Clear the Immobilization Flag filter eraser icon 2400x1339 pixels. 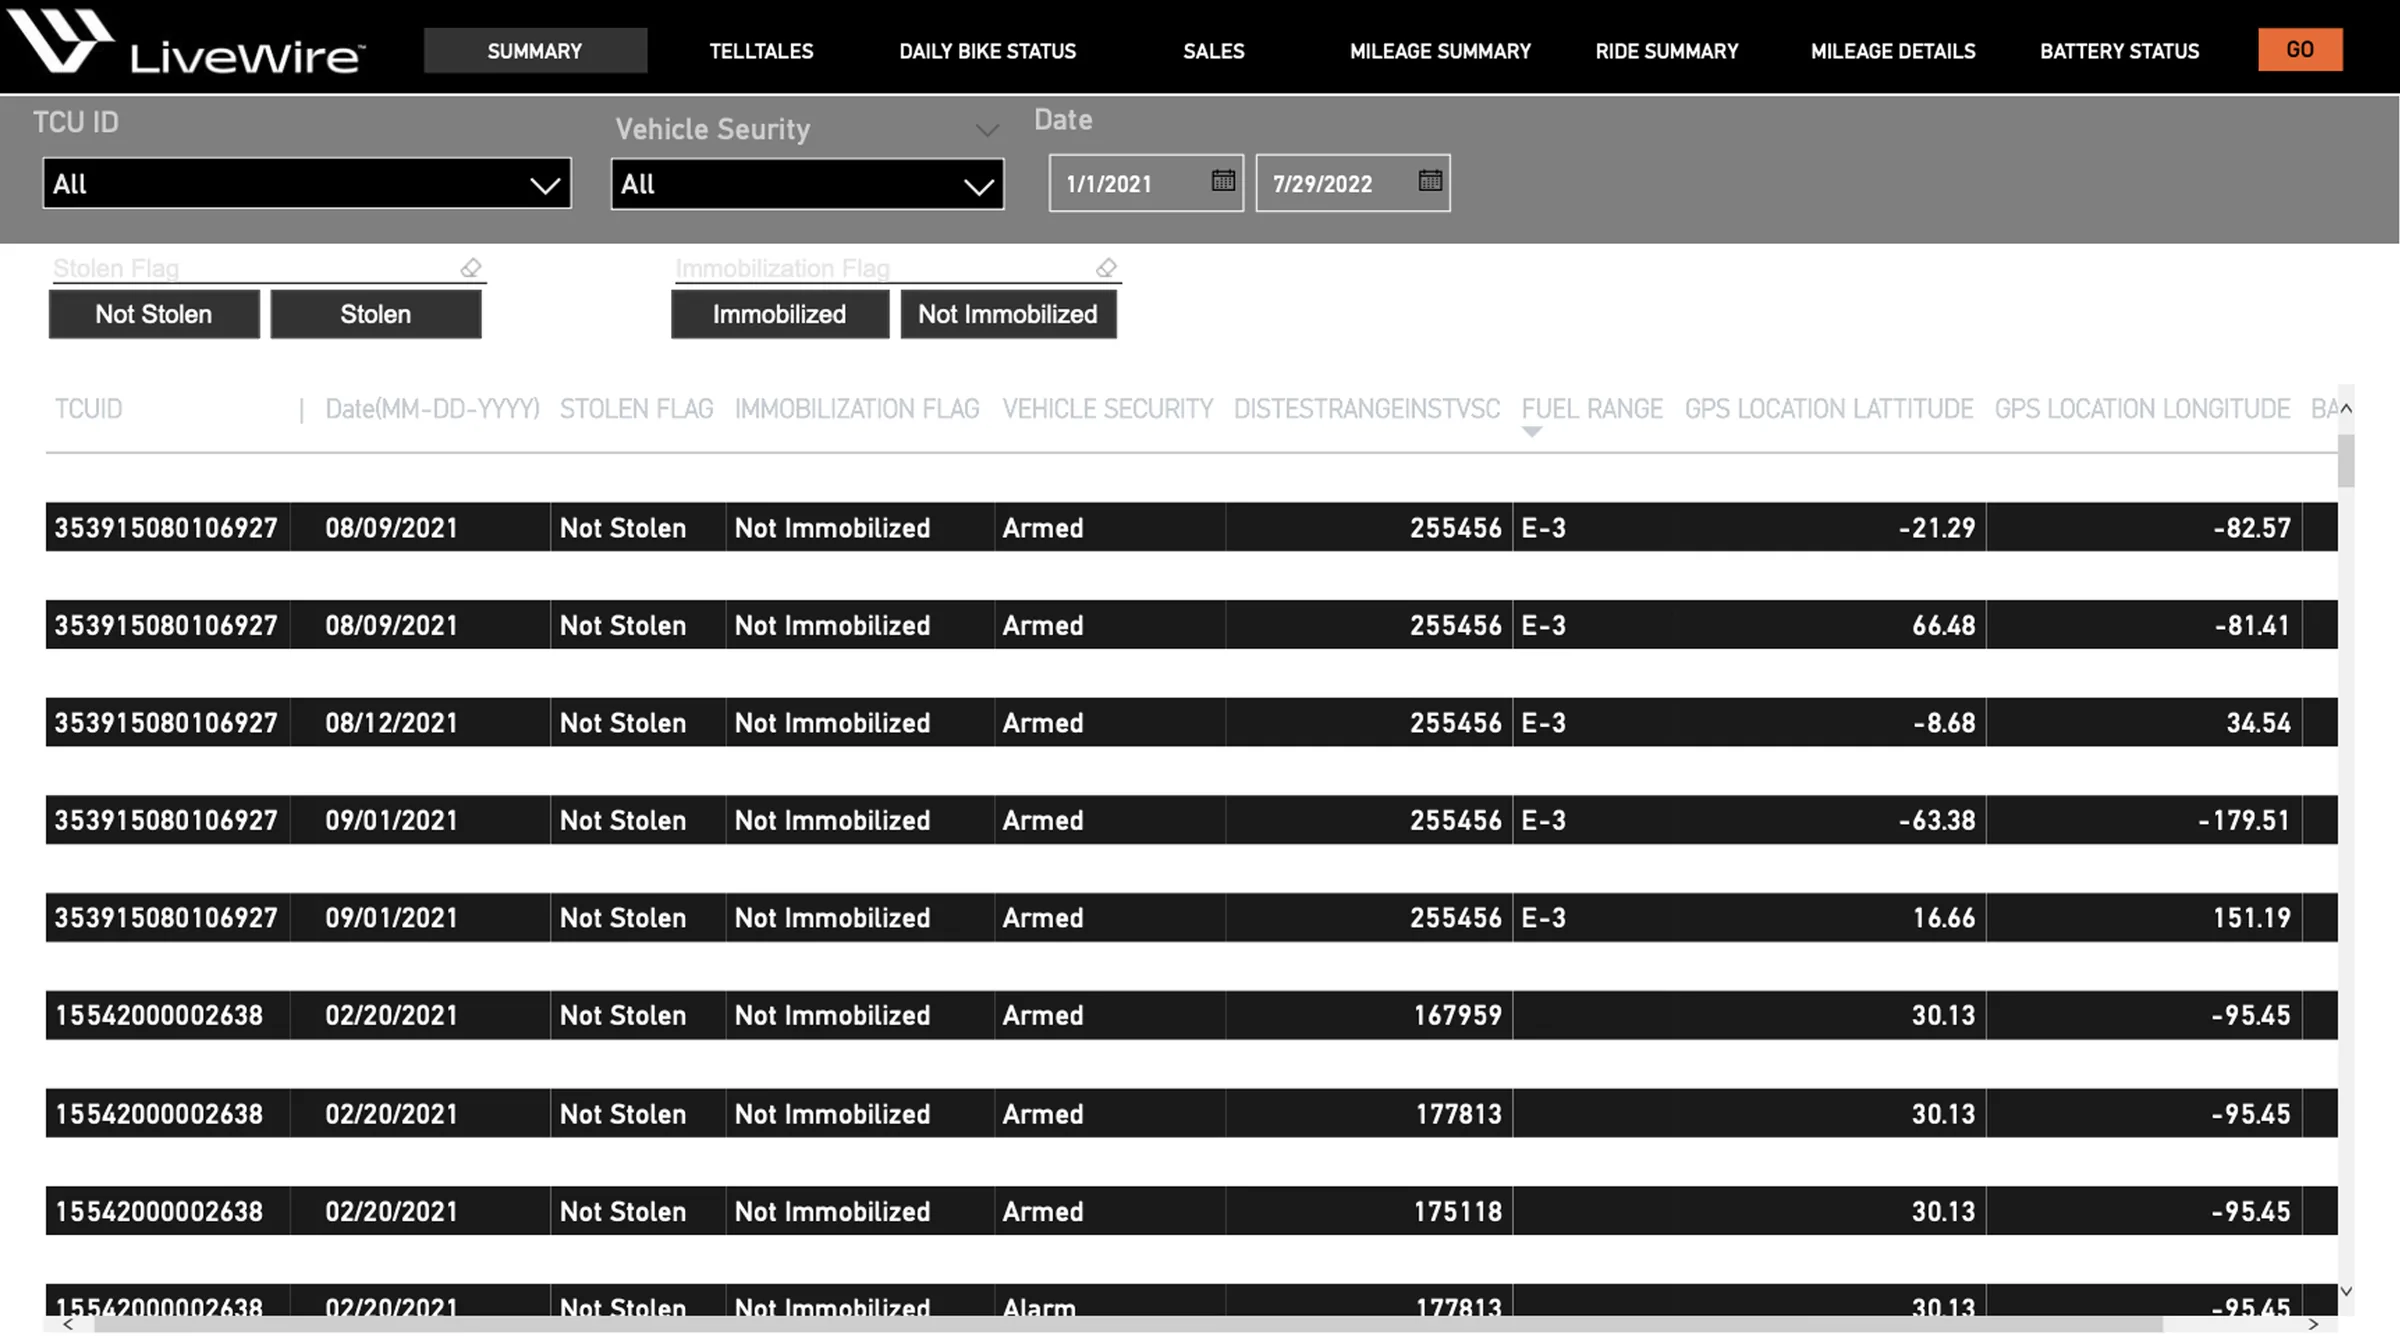click(x=1106, y=268)
